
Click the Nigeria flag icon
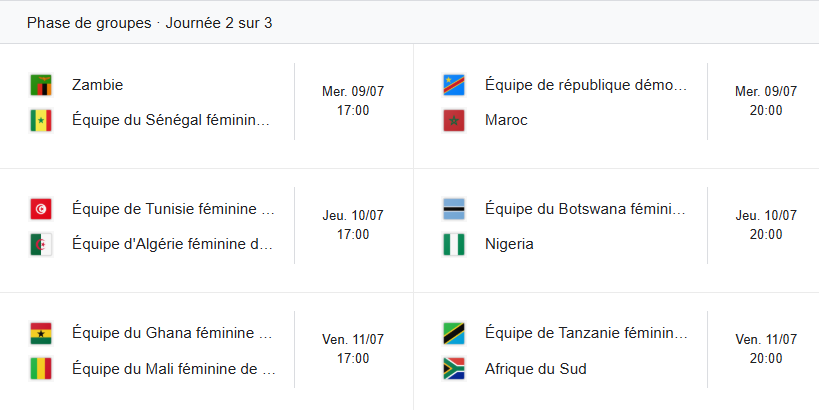454,245
